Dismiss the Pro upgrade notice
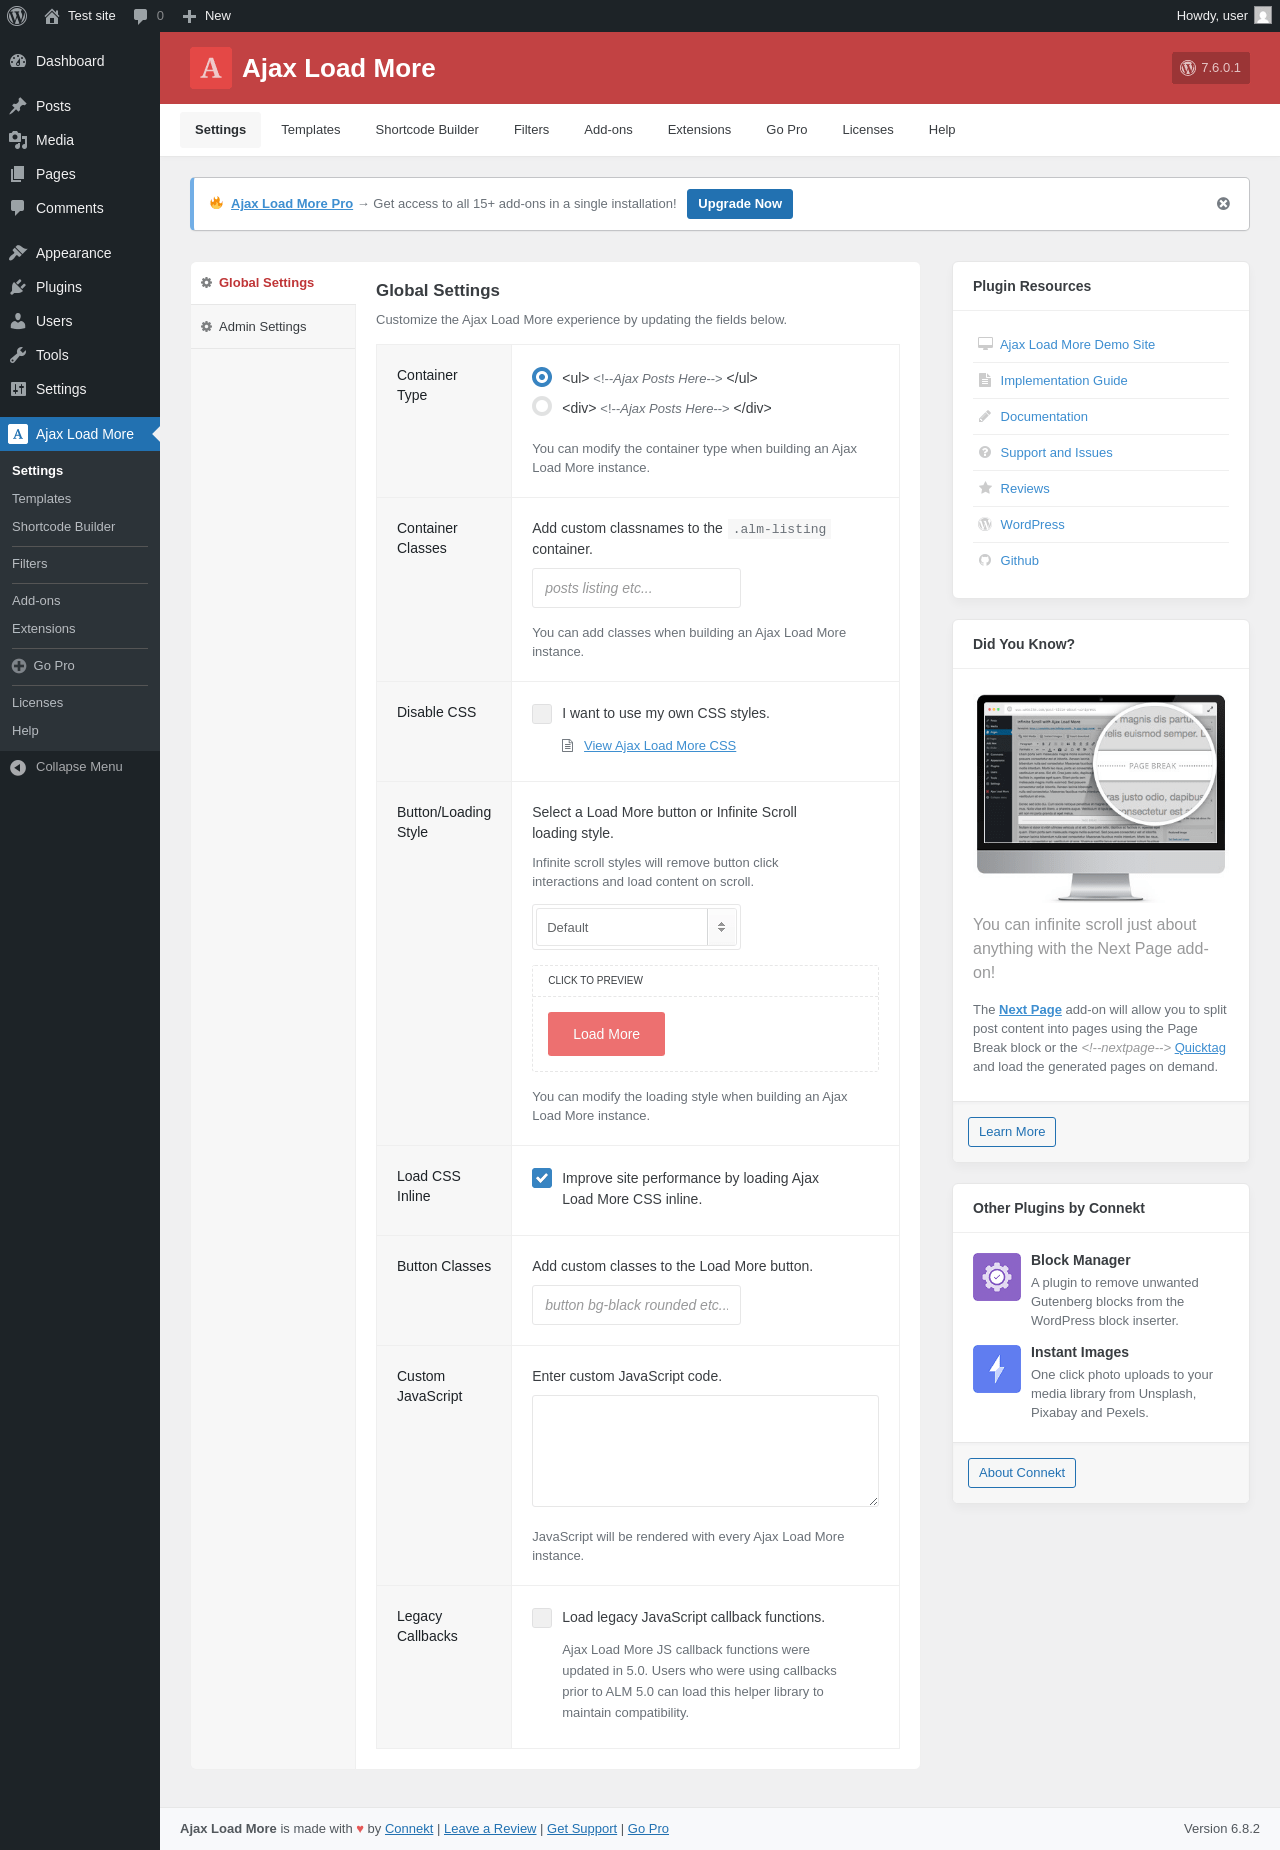The width and height of the screenshot is (1280, 1850). pos(1223,204)
